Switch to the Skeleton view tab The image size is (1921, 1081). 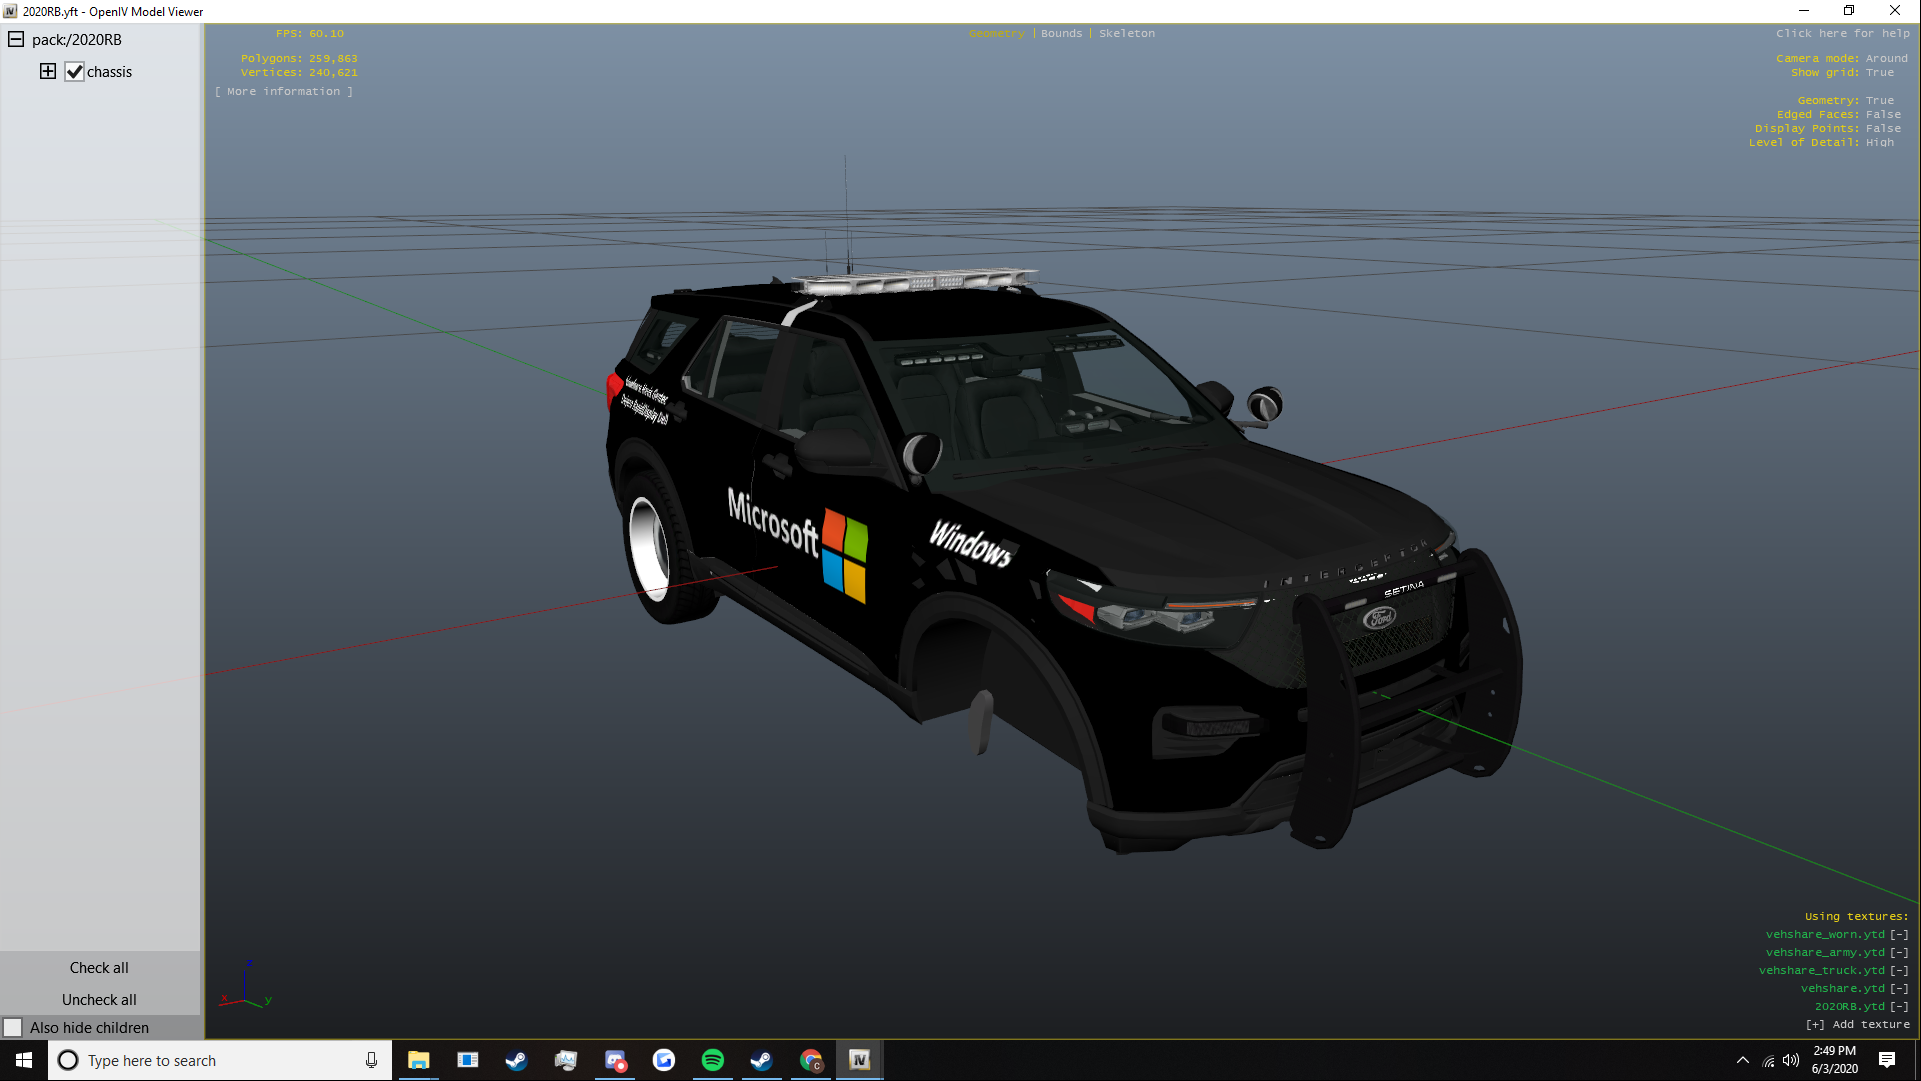coord(1126,34)
